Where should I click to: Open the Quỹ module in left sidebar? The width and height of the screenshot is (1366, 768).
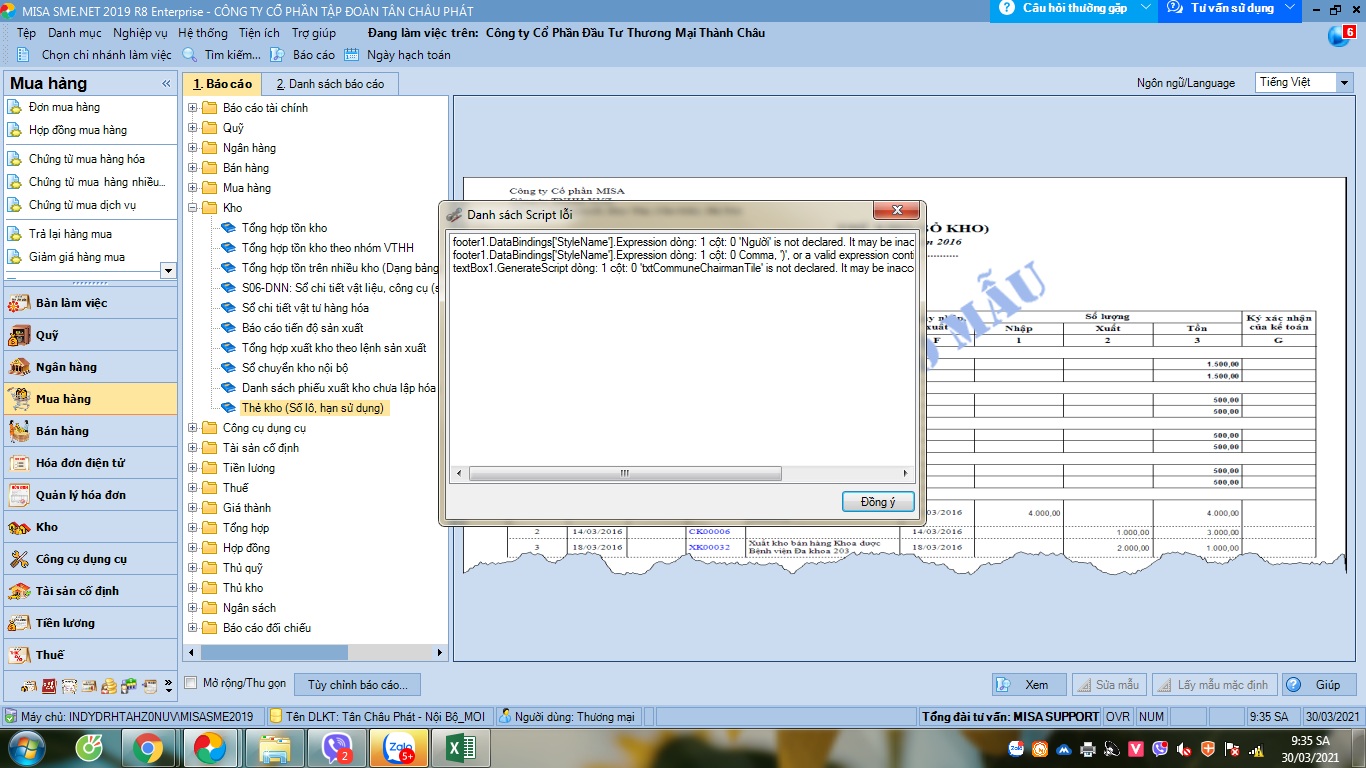click(90, 335)
